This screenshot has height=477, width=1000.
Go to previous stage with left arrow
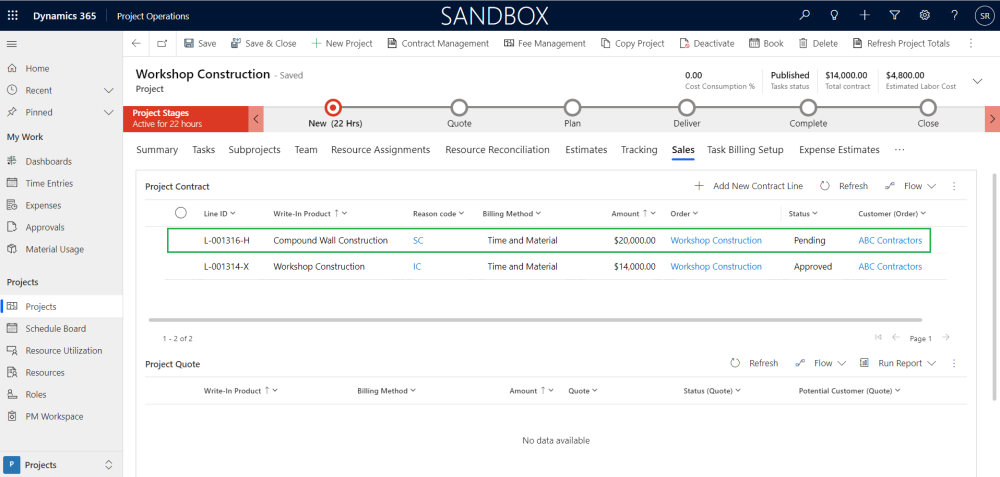click(x=256, y=119)
